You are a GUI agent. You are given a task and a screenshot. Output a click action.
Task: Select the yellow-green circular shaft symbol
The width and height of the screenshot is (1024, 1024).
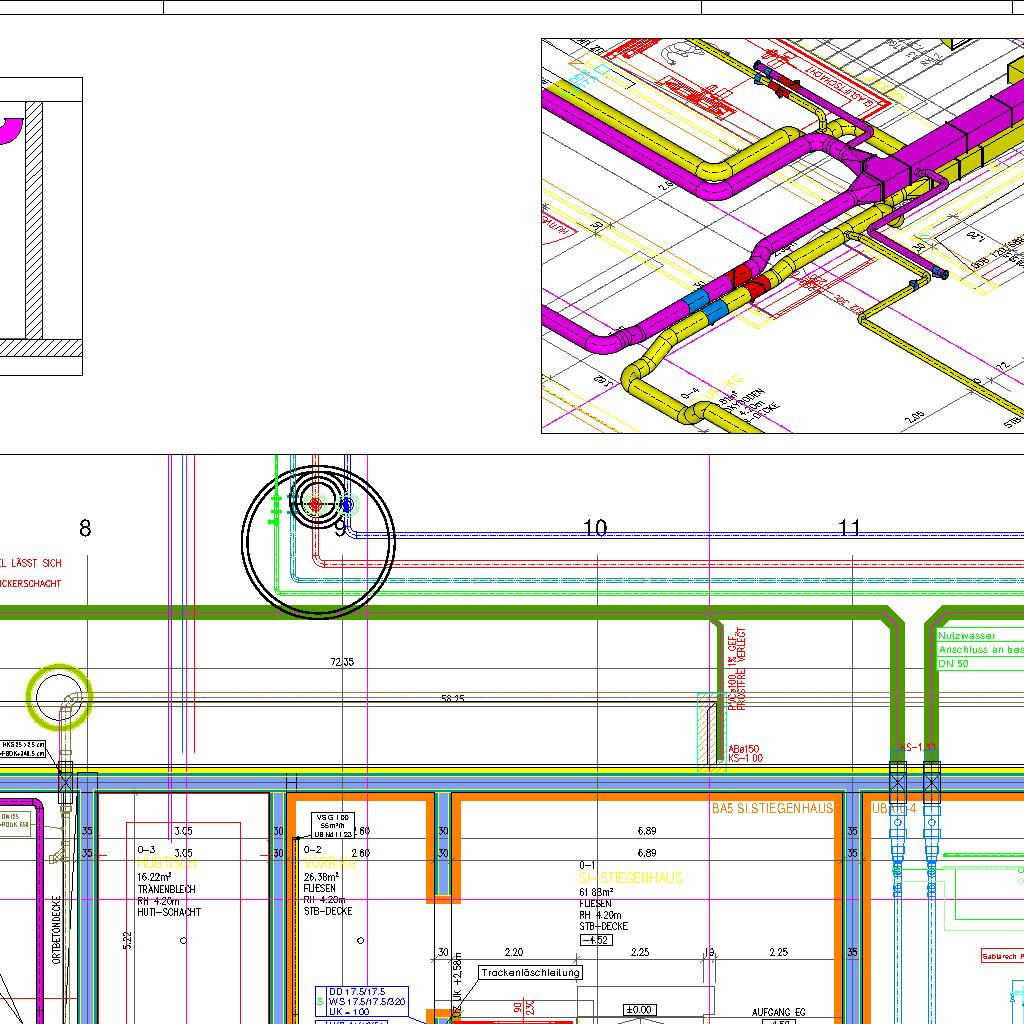(x=59, y=696)
